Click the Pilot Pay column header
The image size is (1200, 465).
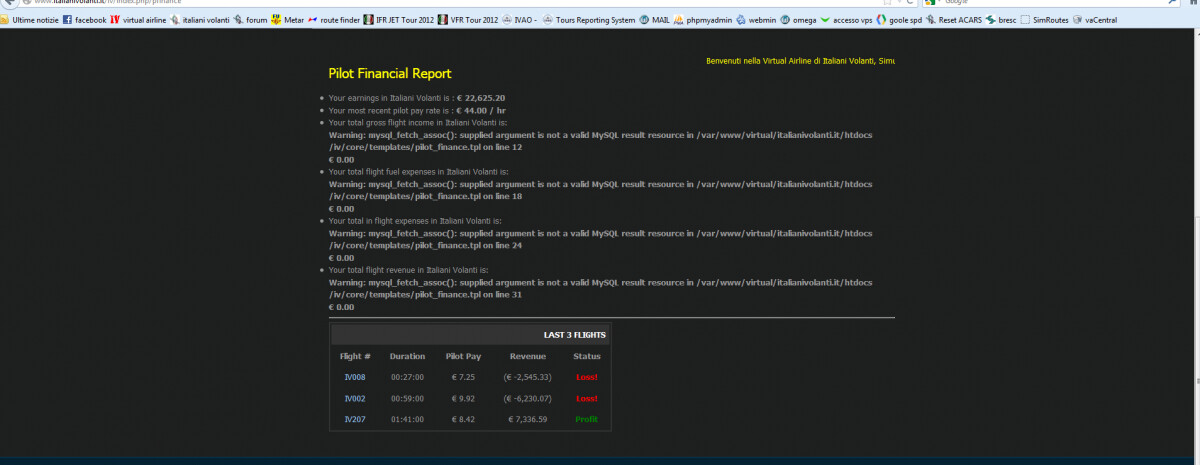463,356
